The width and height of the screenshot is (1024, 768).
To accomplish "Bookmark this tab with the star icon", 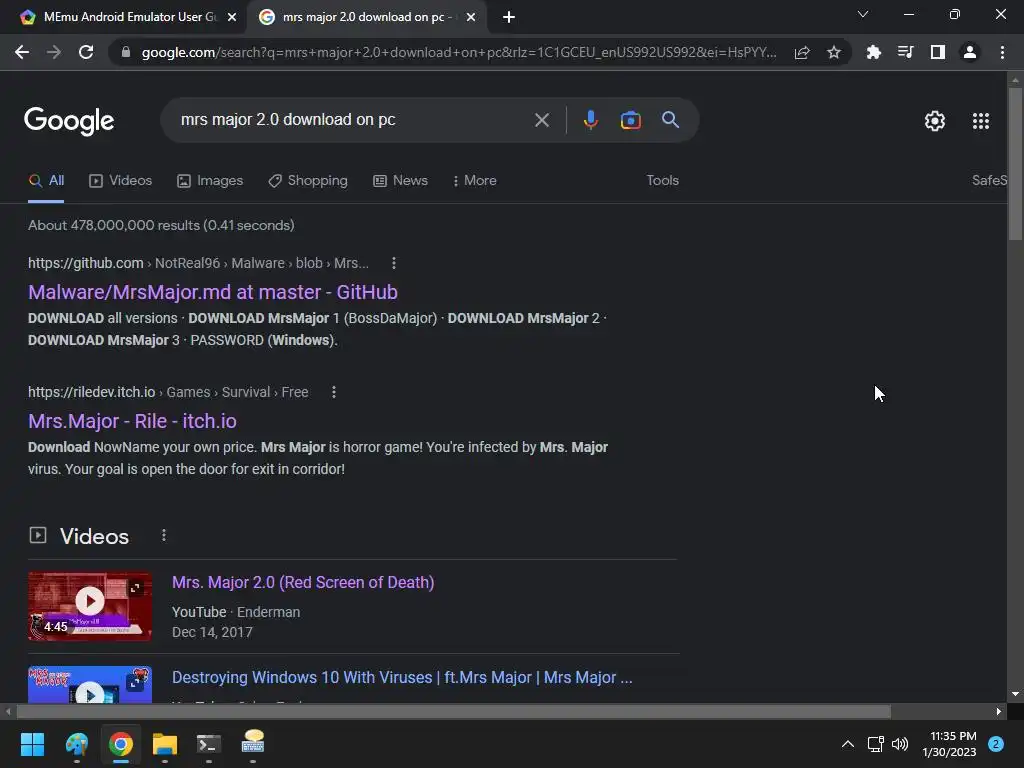I will [834, 52].
